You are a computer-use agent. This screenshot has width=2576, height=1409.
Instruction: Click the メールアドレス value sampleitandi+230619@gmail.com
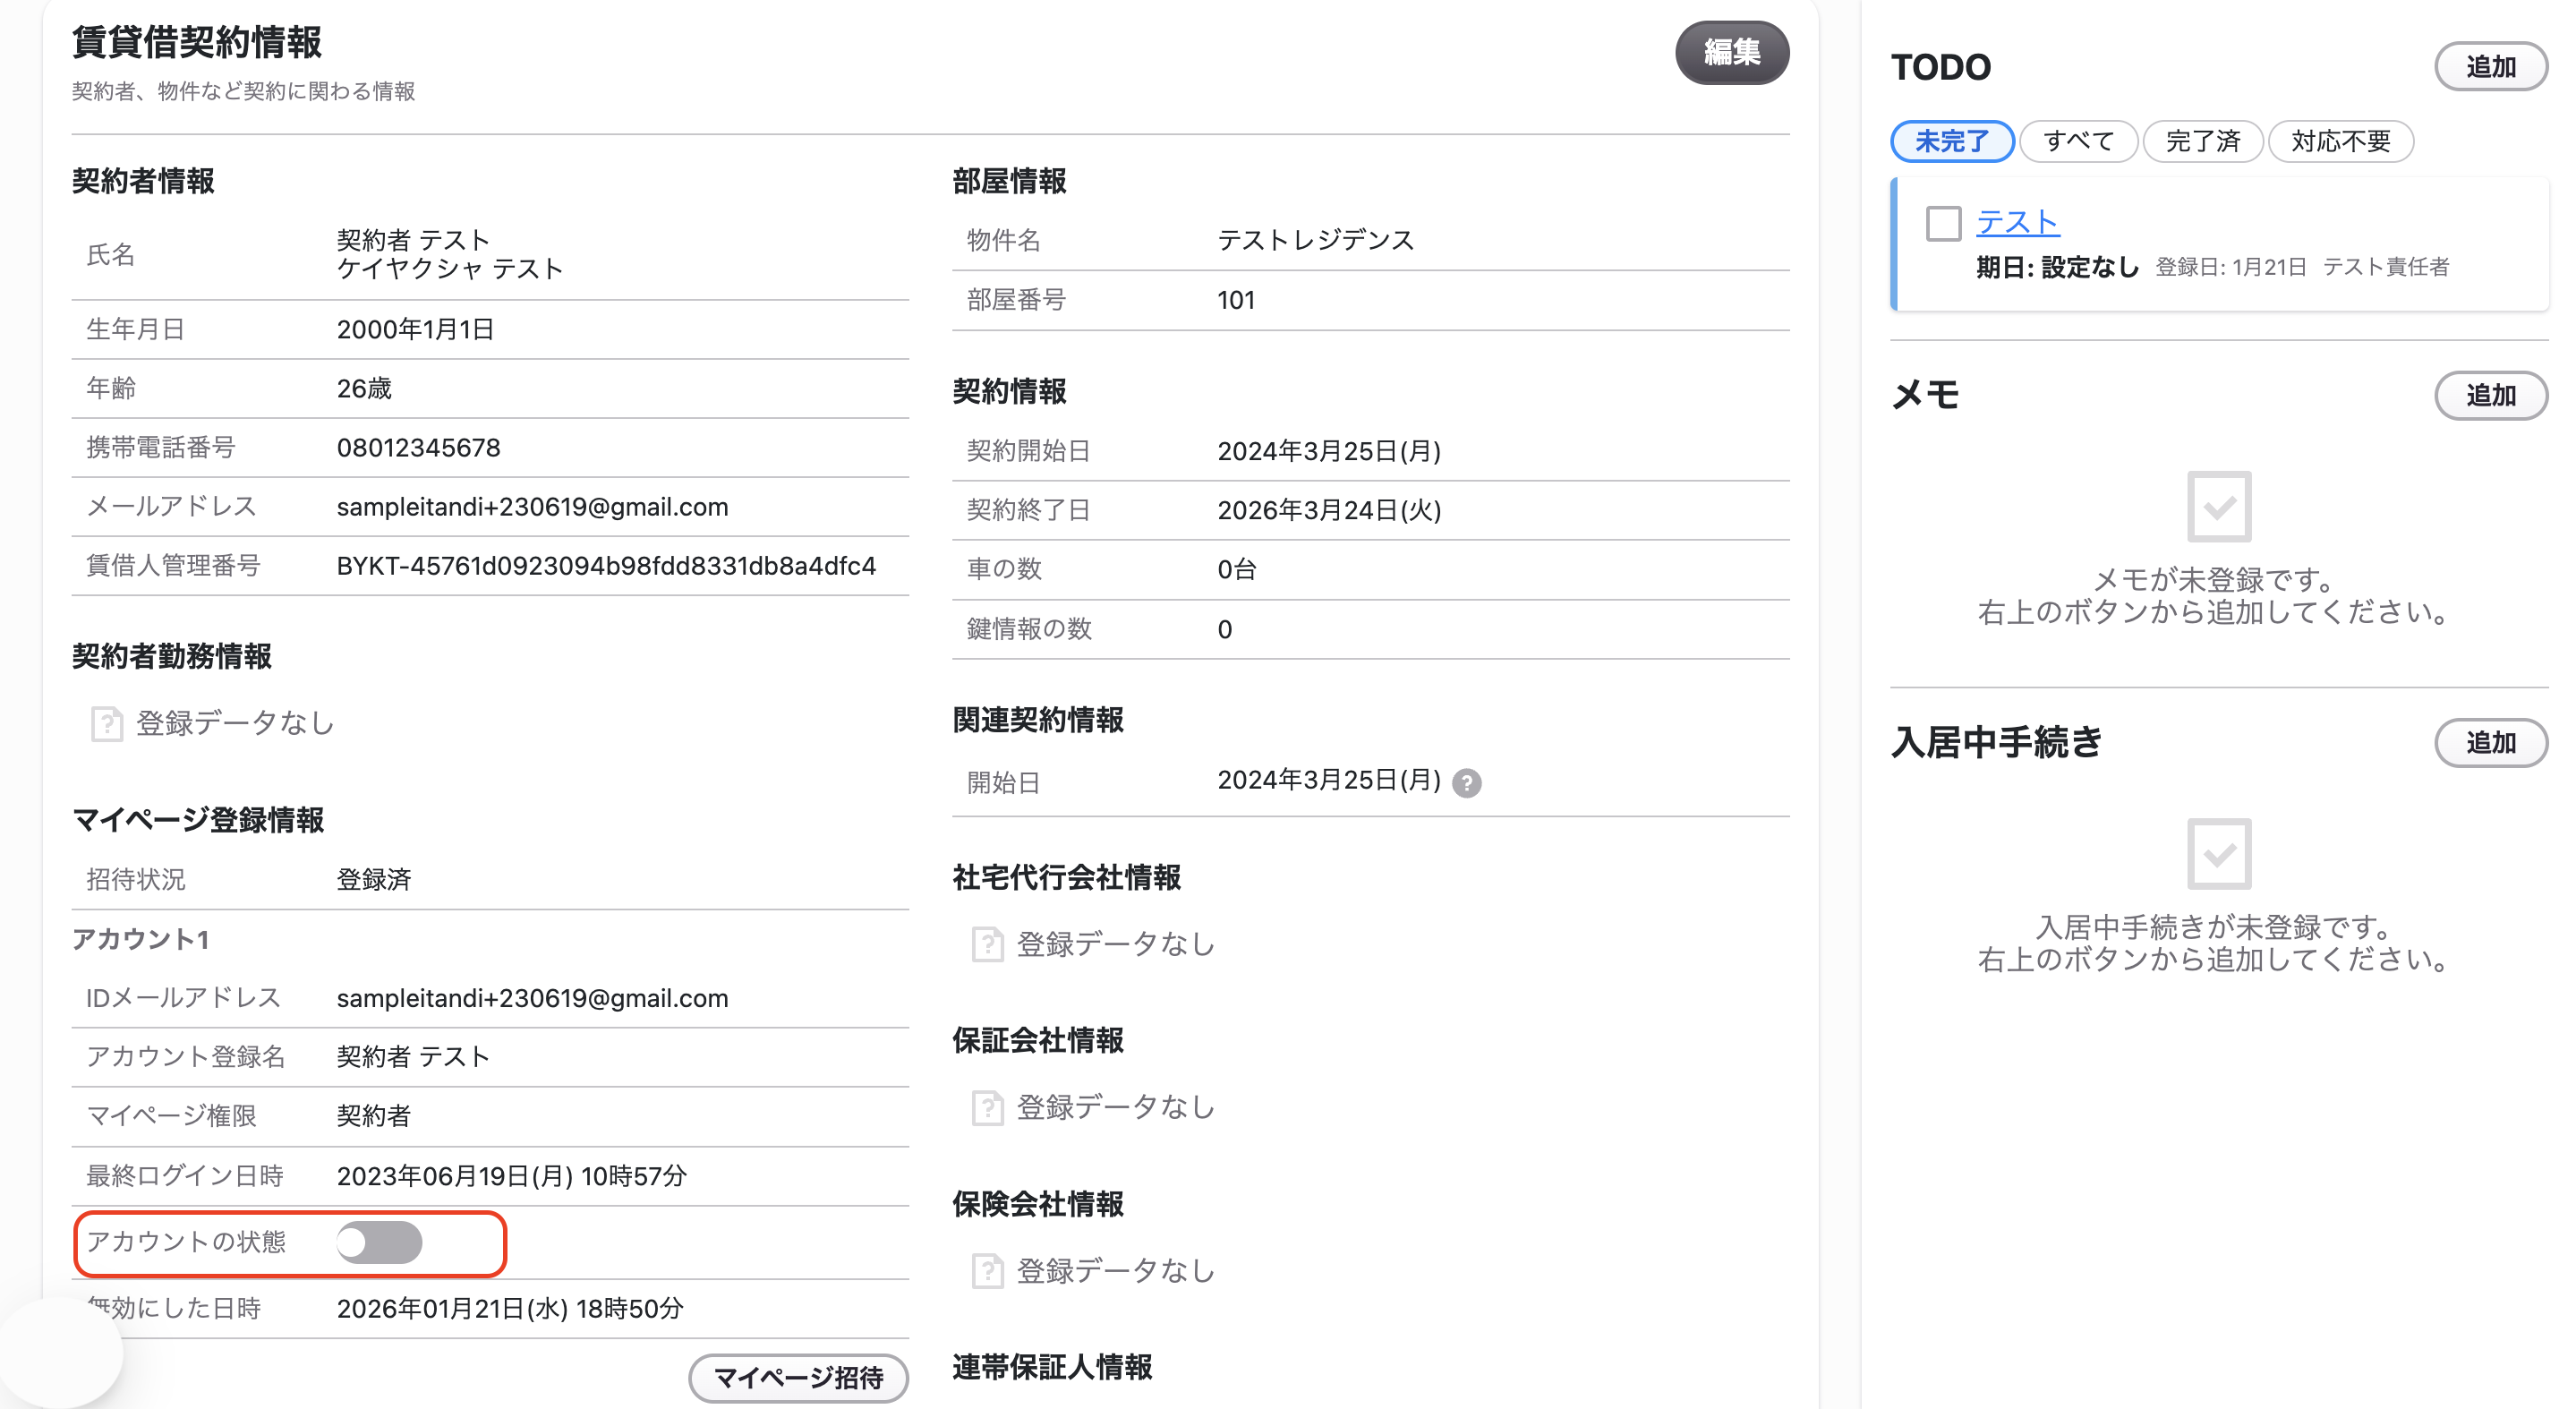click(532, 507)
